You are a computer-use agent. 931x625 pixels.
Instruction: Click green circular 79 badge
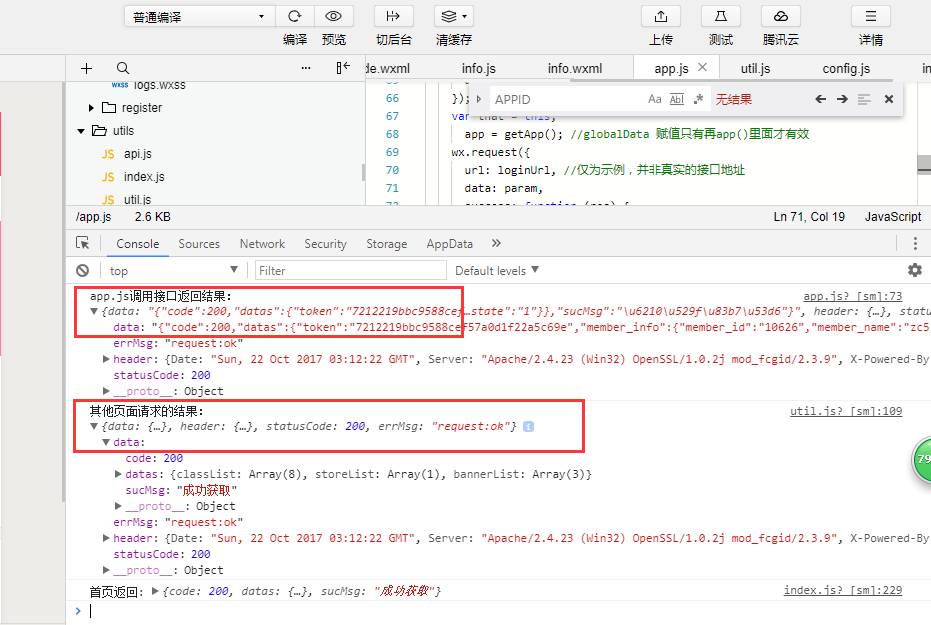point(921,459)
